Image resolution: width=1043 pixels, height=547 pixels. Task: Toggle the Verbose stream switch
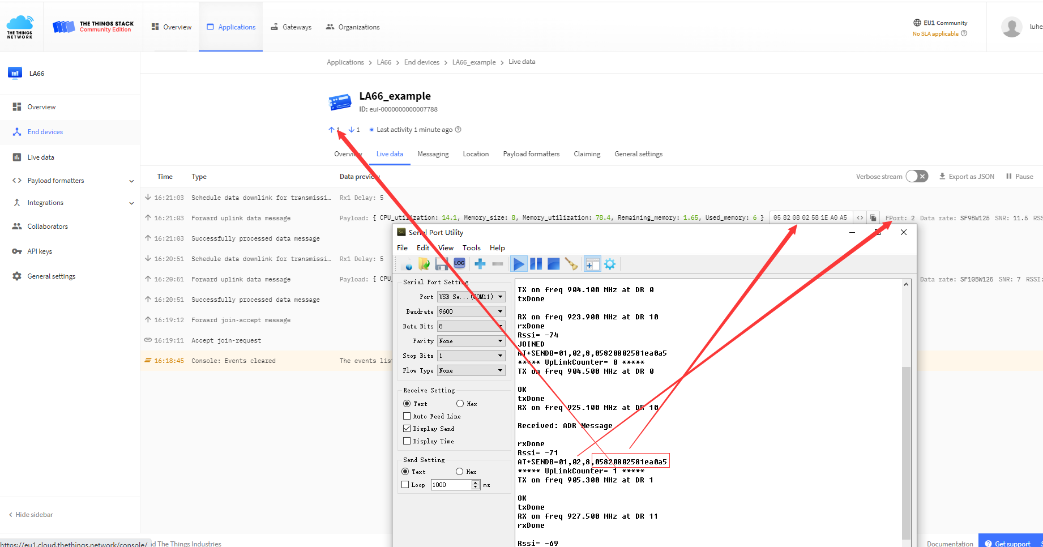point(917,176)
